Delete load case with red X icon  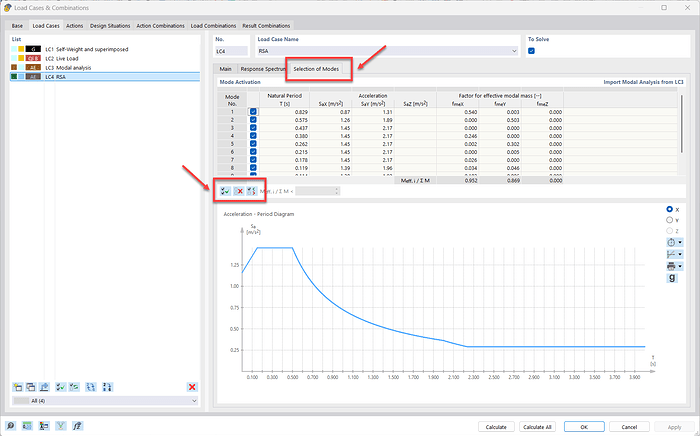coord(192,386)
